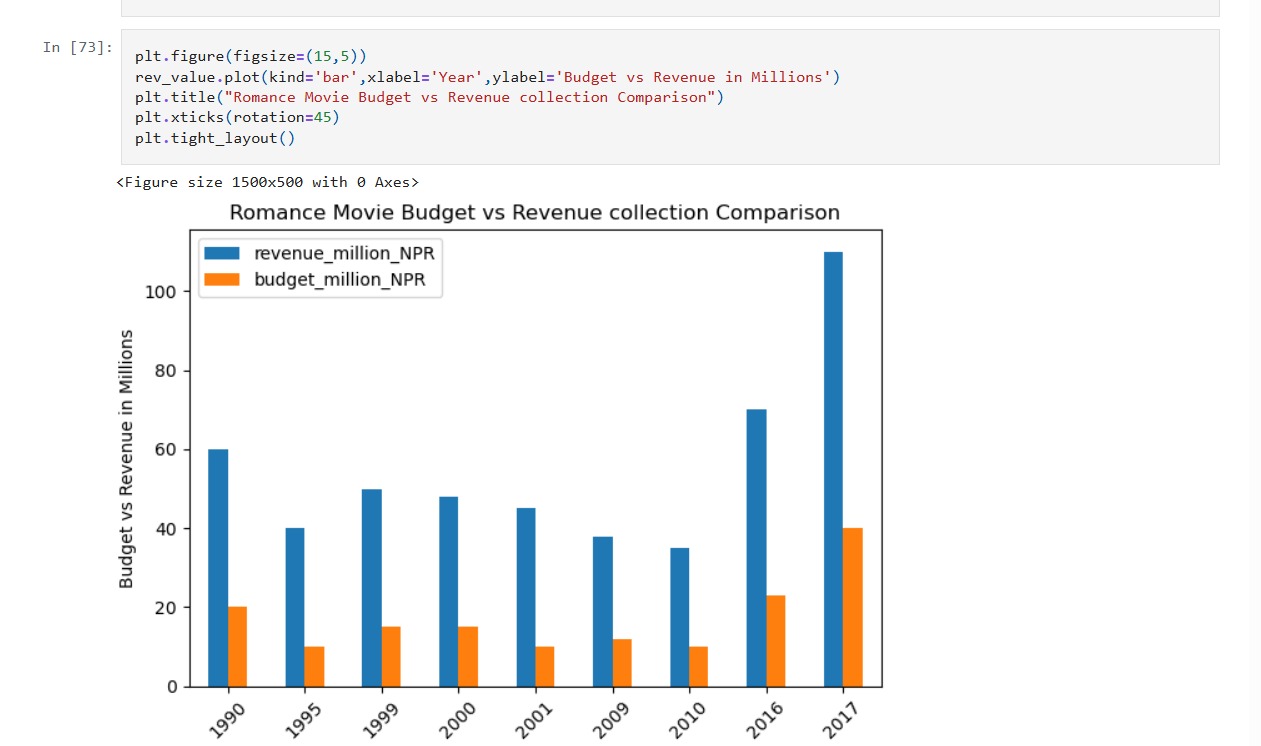Click the 1990 blue revenue bar

[218, 568]
